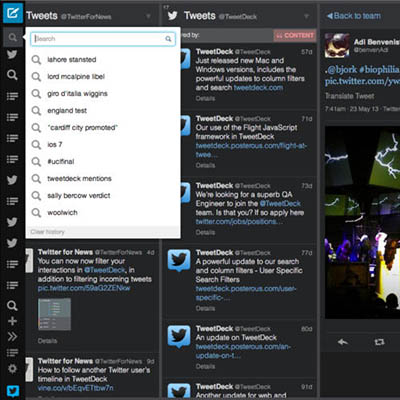Open TweetDeck column options dropdown arrow
Screen dimensions: 400x400
[306, 16]
